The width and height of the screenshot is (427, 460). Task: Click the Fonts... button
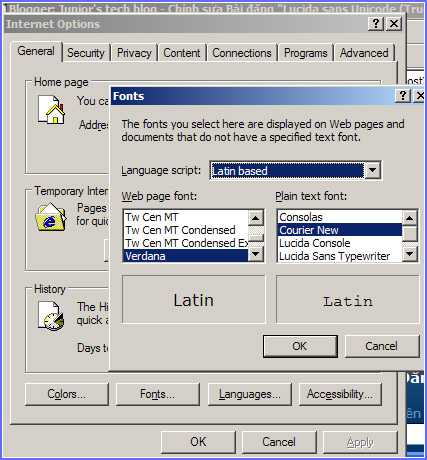[x=158, y=394]
